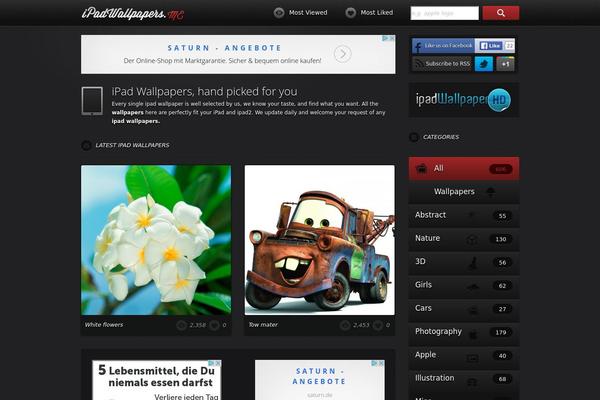Viewport: 600px width, 400px height.
Task: Click the White flowers title text
Action: click(104, 325)
